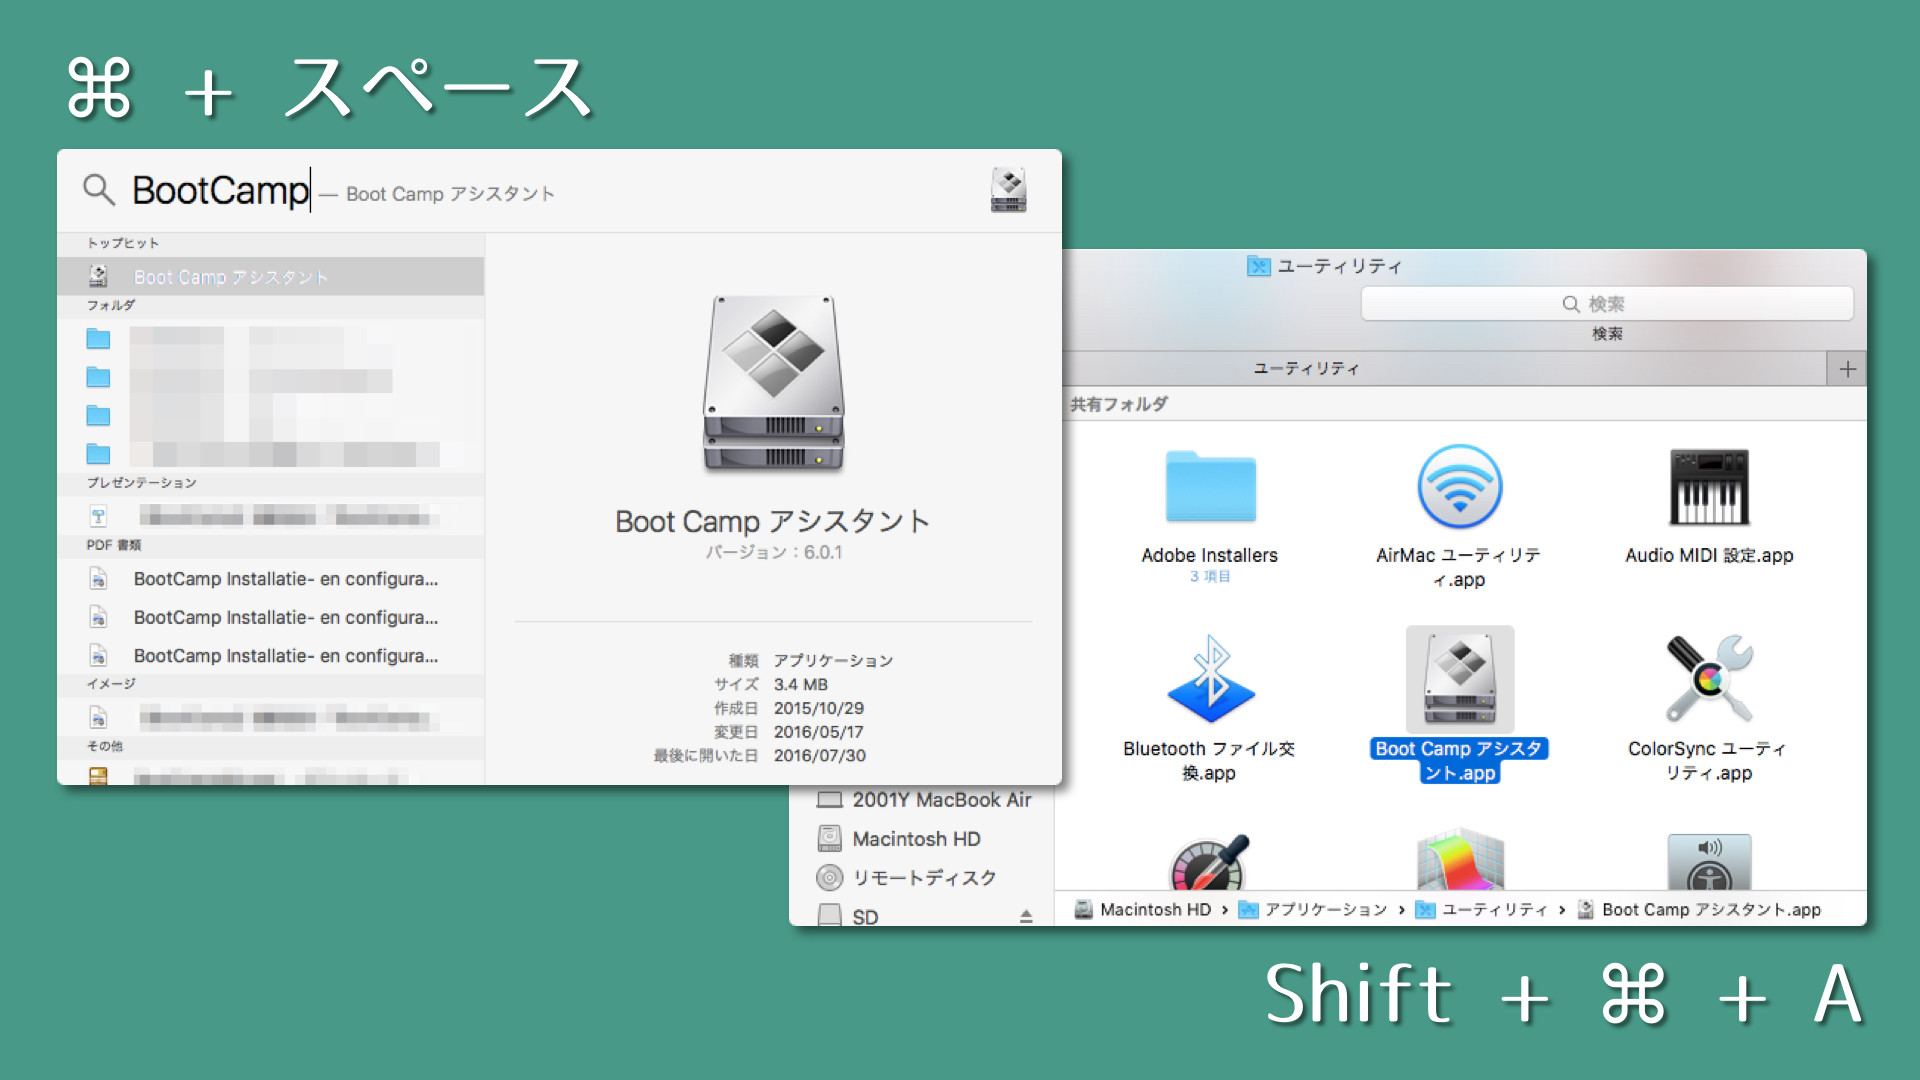The width and height of the screenshot is (1920, 1080).
Task: Select リモートディスク in Finder sidebar
Action: pos(907,878)
